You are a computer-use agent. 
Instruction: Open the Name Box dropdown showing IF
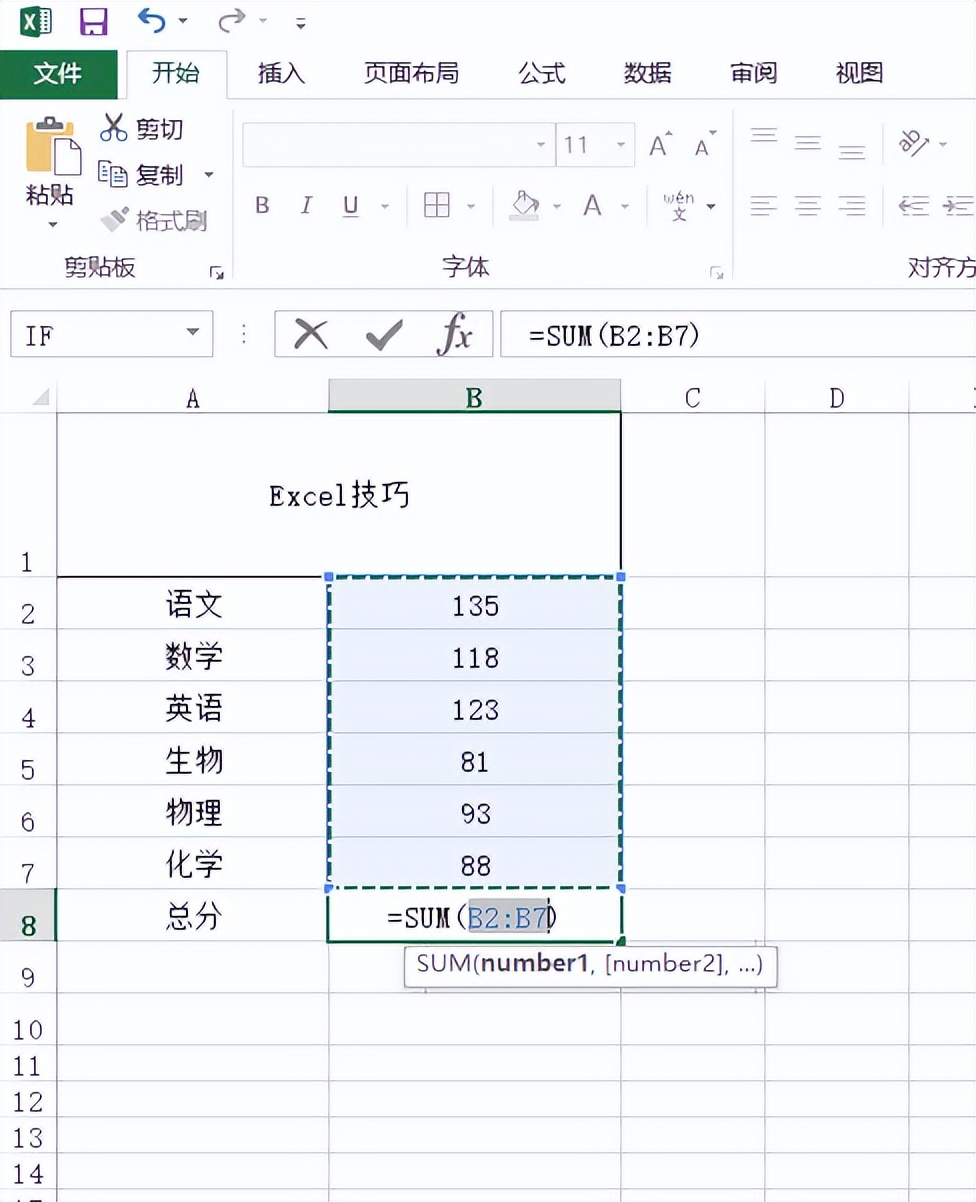coord(193,334)
